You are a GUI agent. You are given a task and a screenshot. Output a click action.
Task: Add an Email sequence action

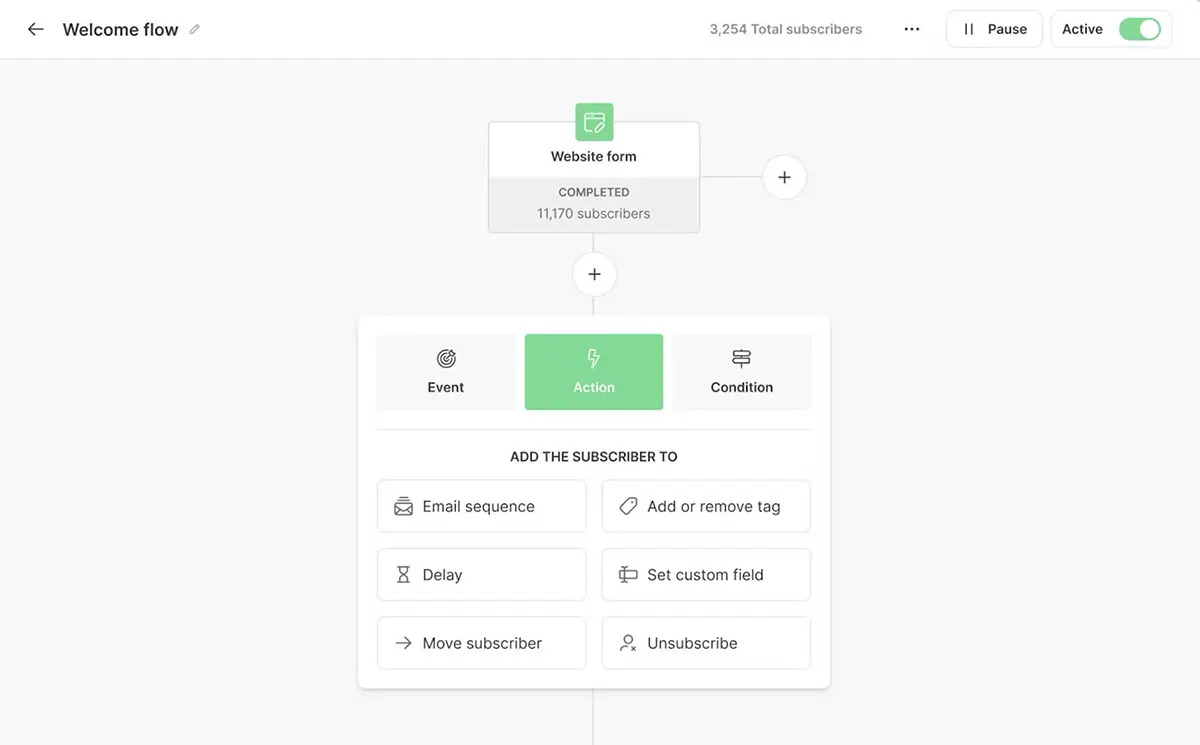click(481, 506)
